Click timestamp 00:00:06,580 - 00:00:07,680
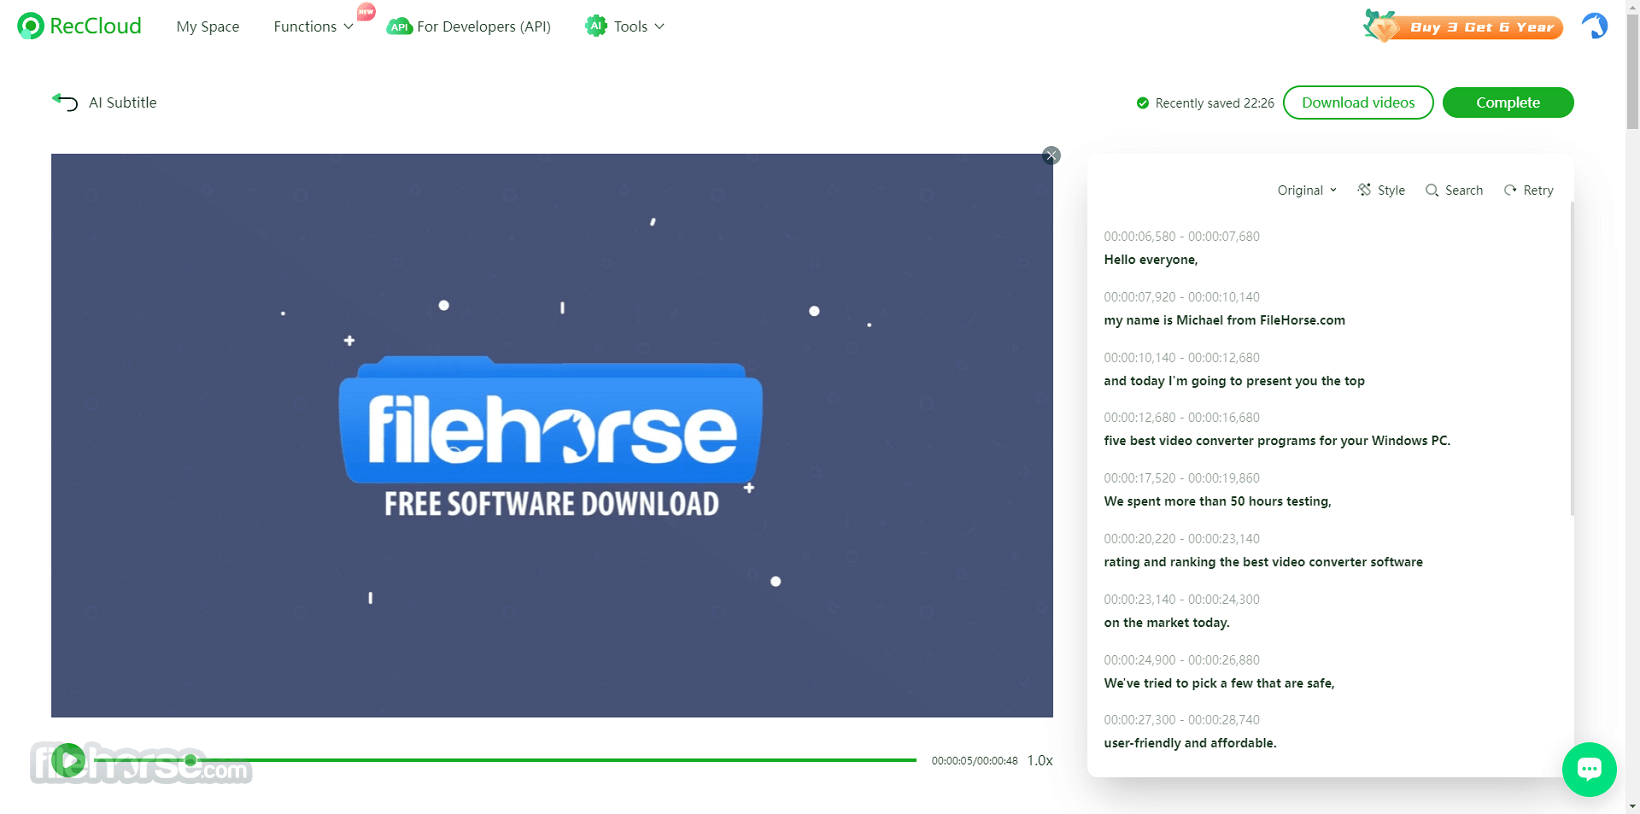This screenshot has width=1640, height=814. pyautogui.click(x=1182, y=237)
